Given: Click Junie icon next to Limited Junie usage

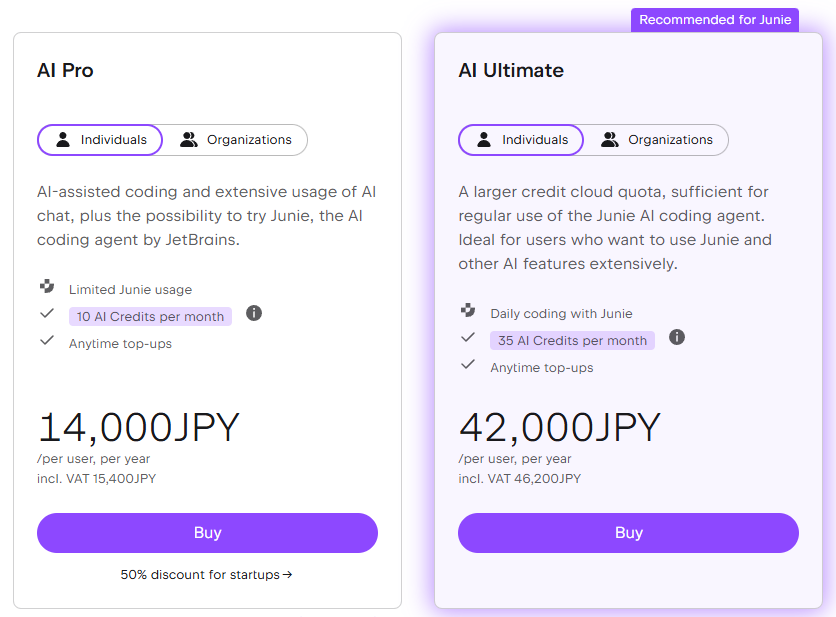Looking at the screenshot, I should 47,286.
